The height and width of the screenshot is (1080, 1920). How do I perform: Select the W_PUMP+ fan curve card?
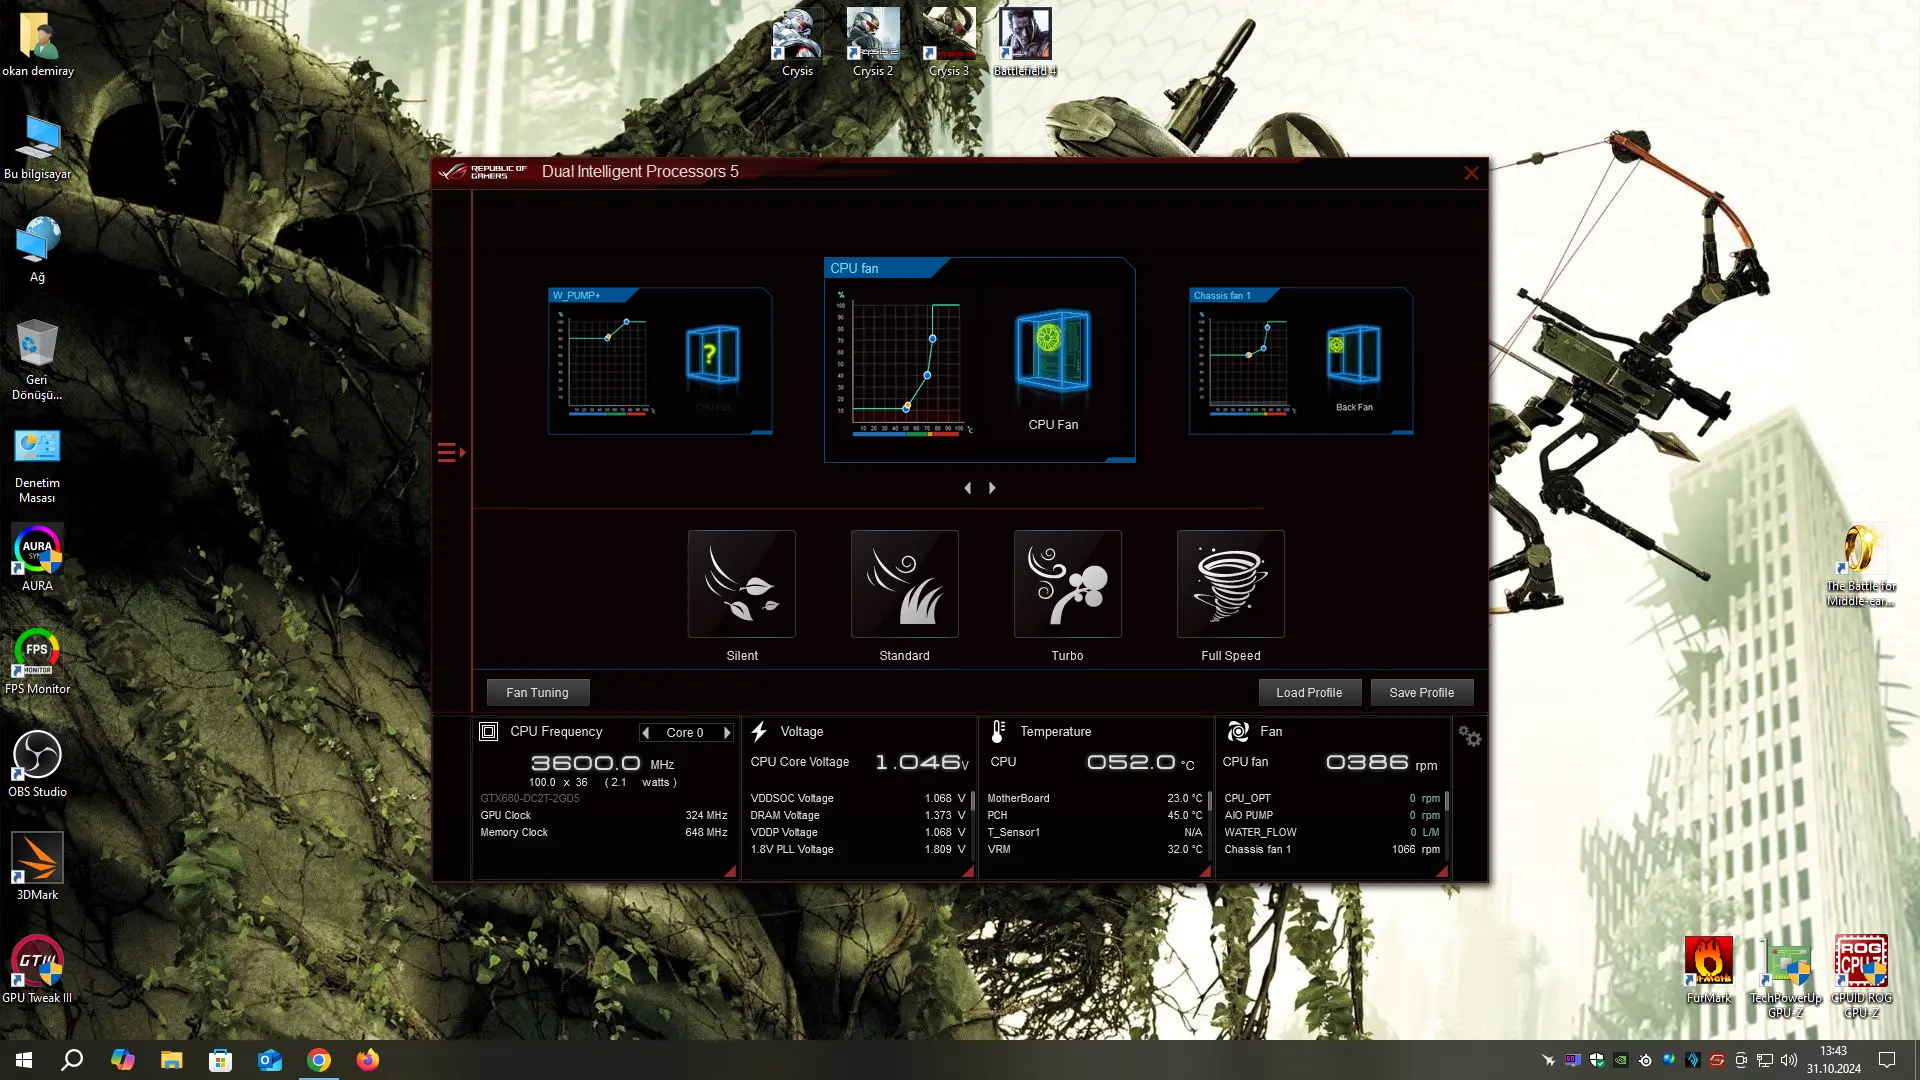tap(660, 361)
